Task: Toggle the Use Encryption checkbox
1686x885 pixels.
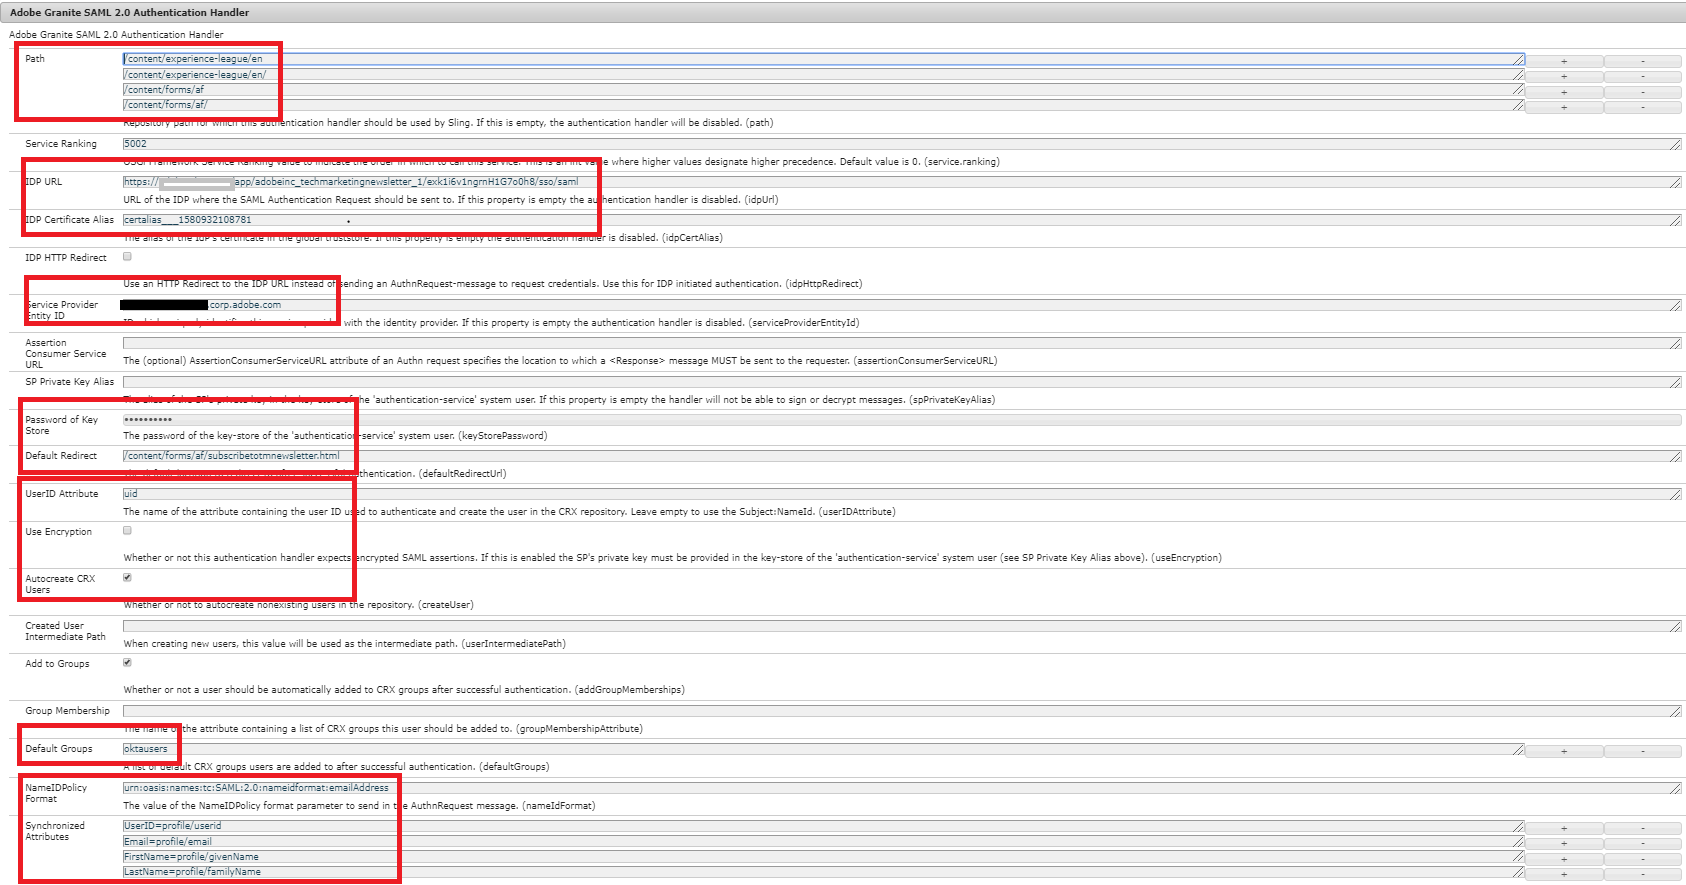Action: coord(127,530)
